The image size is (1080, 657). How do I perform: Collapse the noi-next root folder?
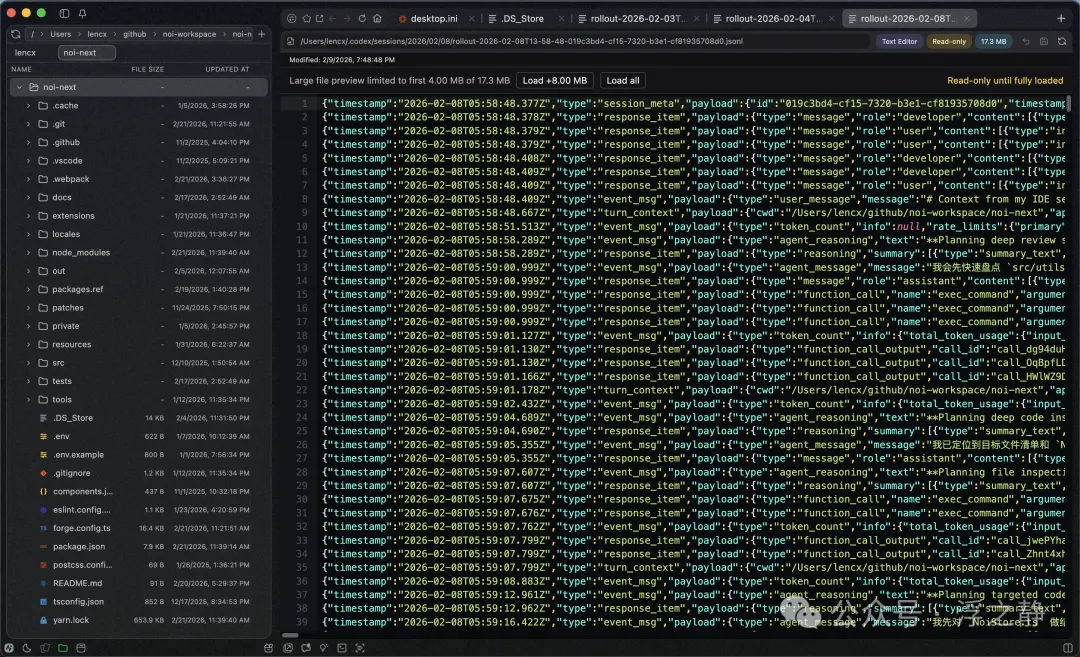point(19,87)
